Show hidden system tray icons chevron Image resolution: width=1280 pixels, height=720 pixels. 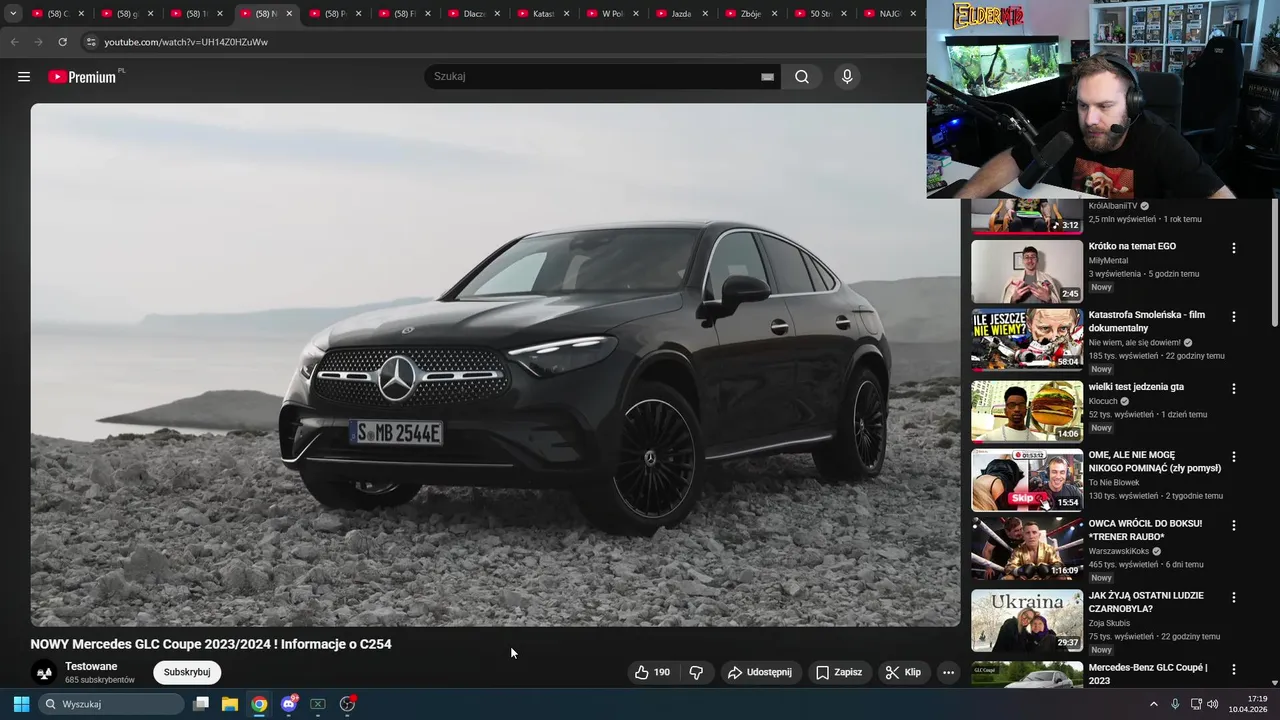point(1153,704)
